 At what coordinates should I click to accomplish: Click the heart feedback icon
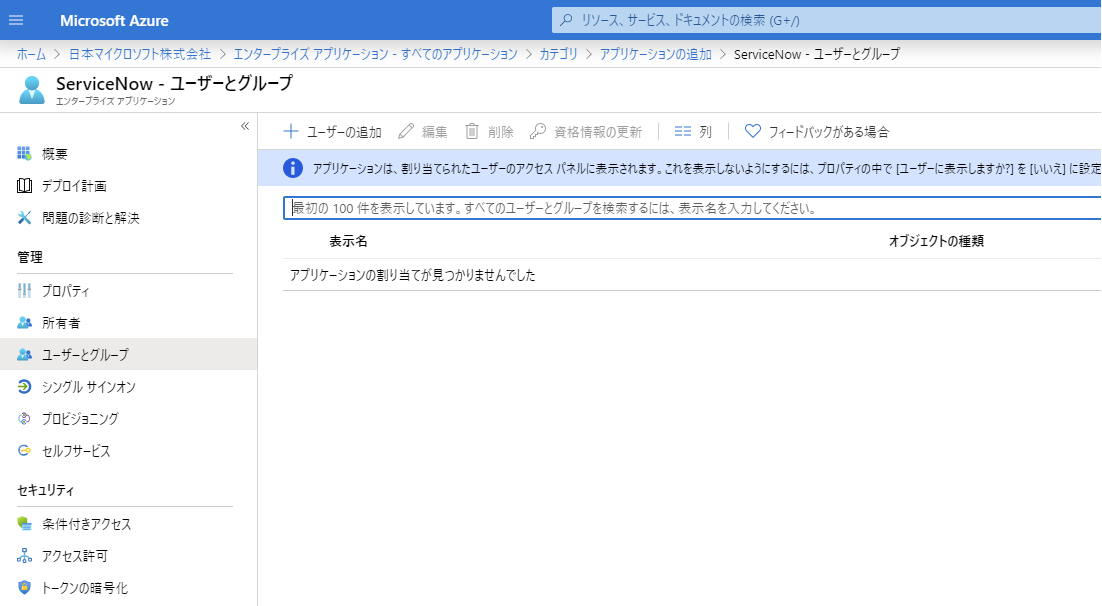coord(753,131)
